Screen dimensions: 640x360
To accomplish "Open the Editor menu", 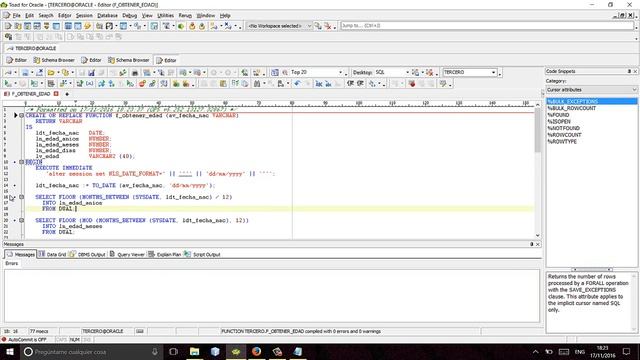I will [x=64, y=16].
